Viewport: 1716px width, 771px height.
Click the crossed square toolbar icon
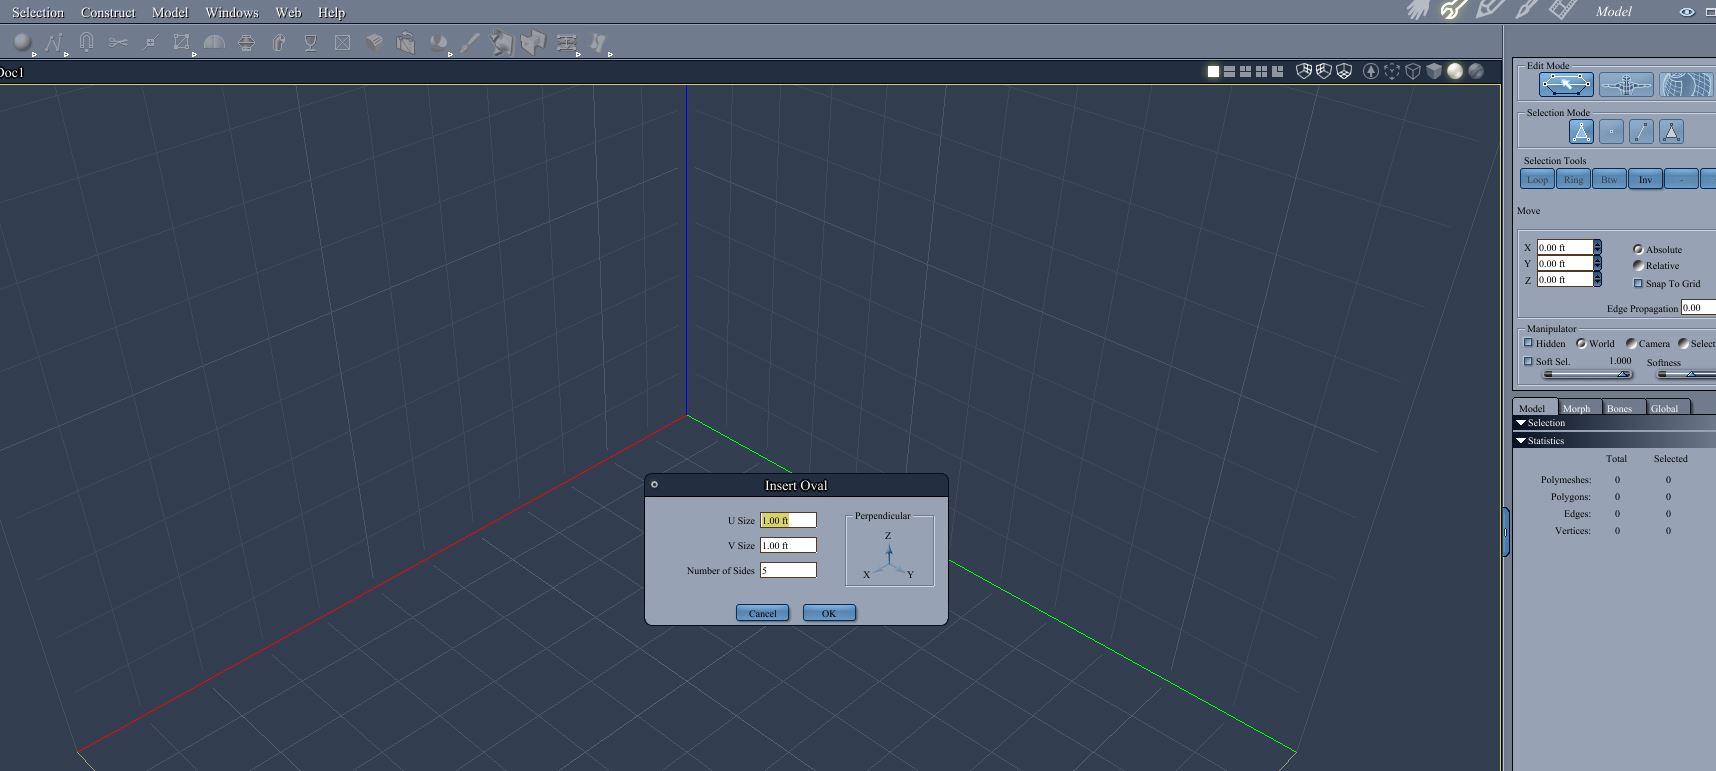click(x=342, y=42)
